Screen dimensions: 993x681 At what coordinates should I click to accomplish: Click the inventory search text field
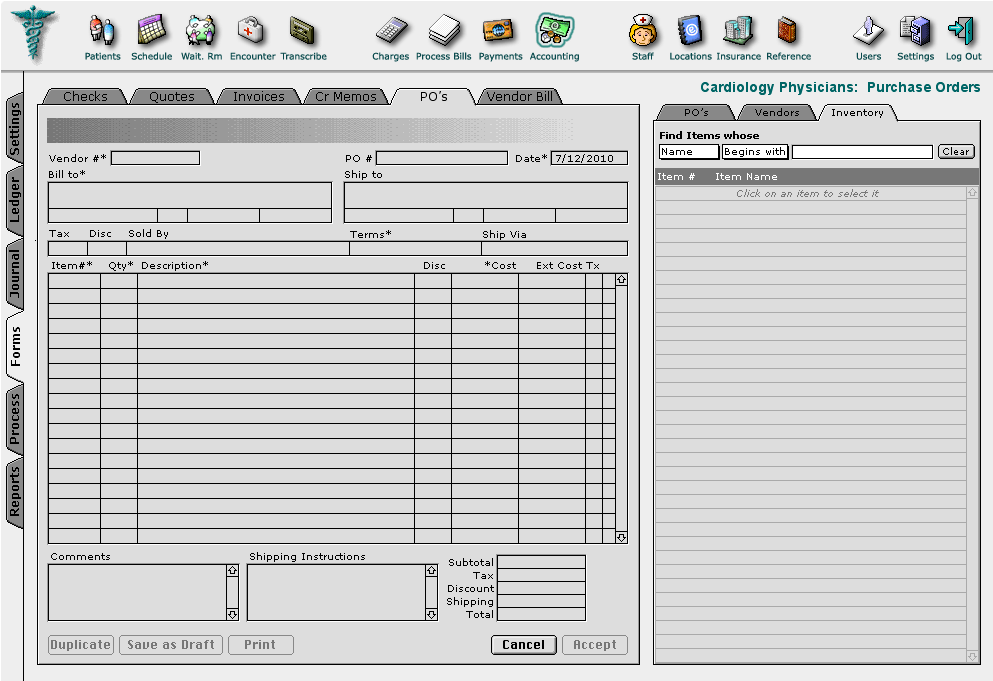click(x=862, y=152)
